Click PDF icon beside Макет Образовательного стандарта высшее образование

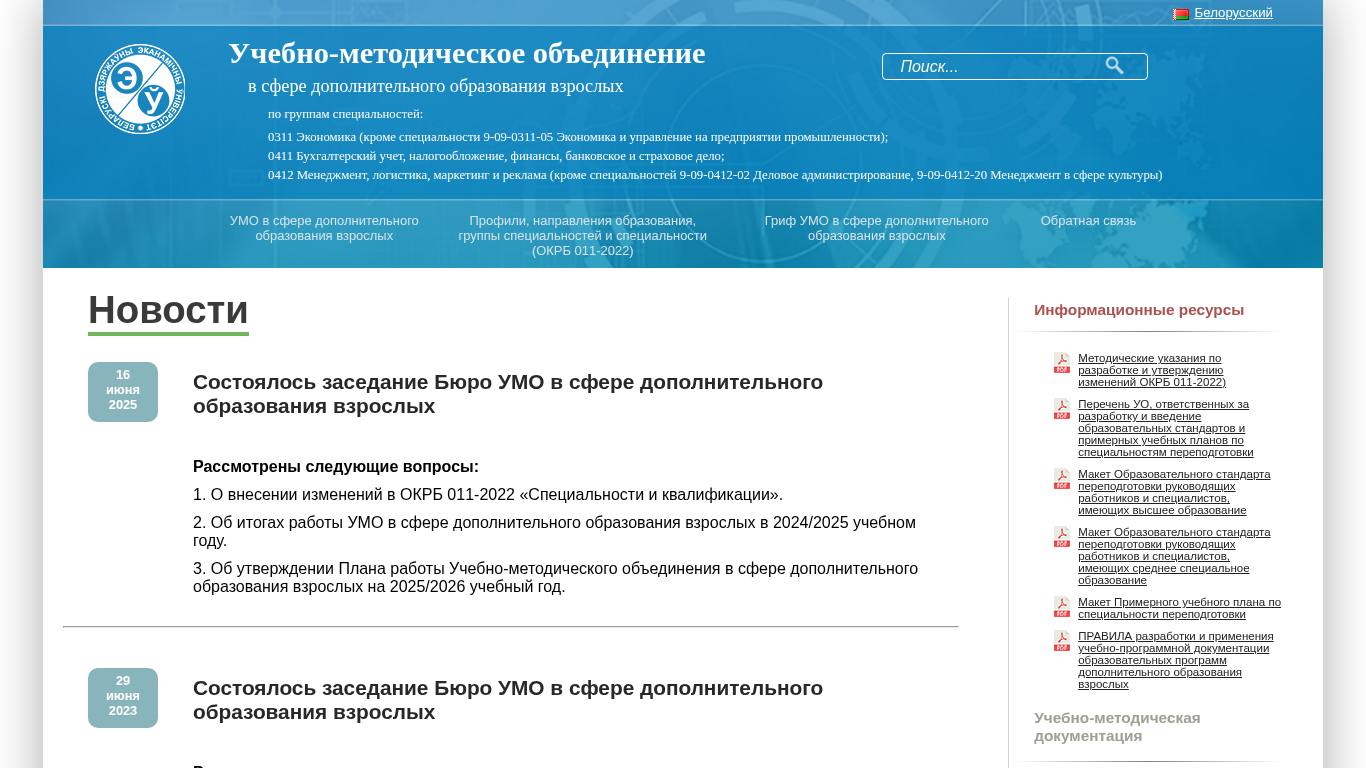[1062, 479]
